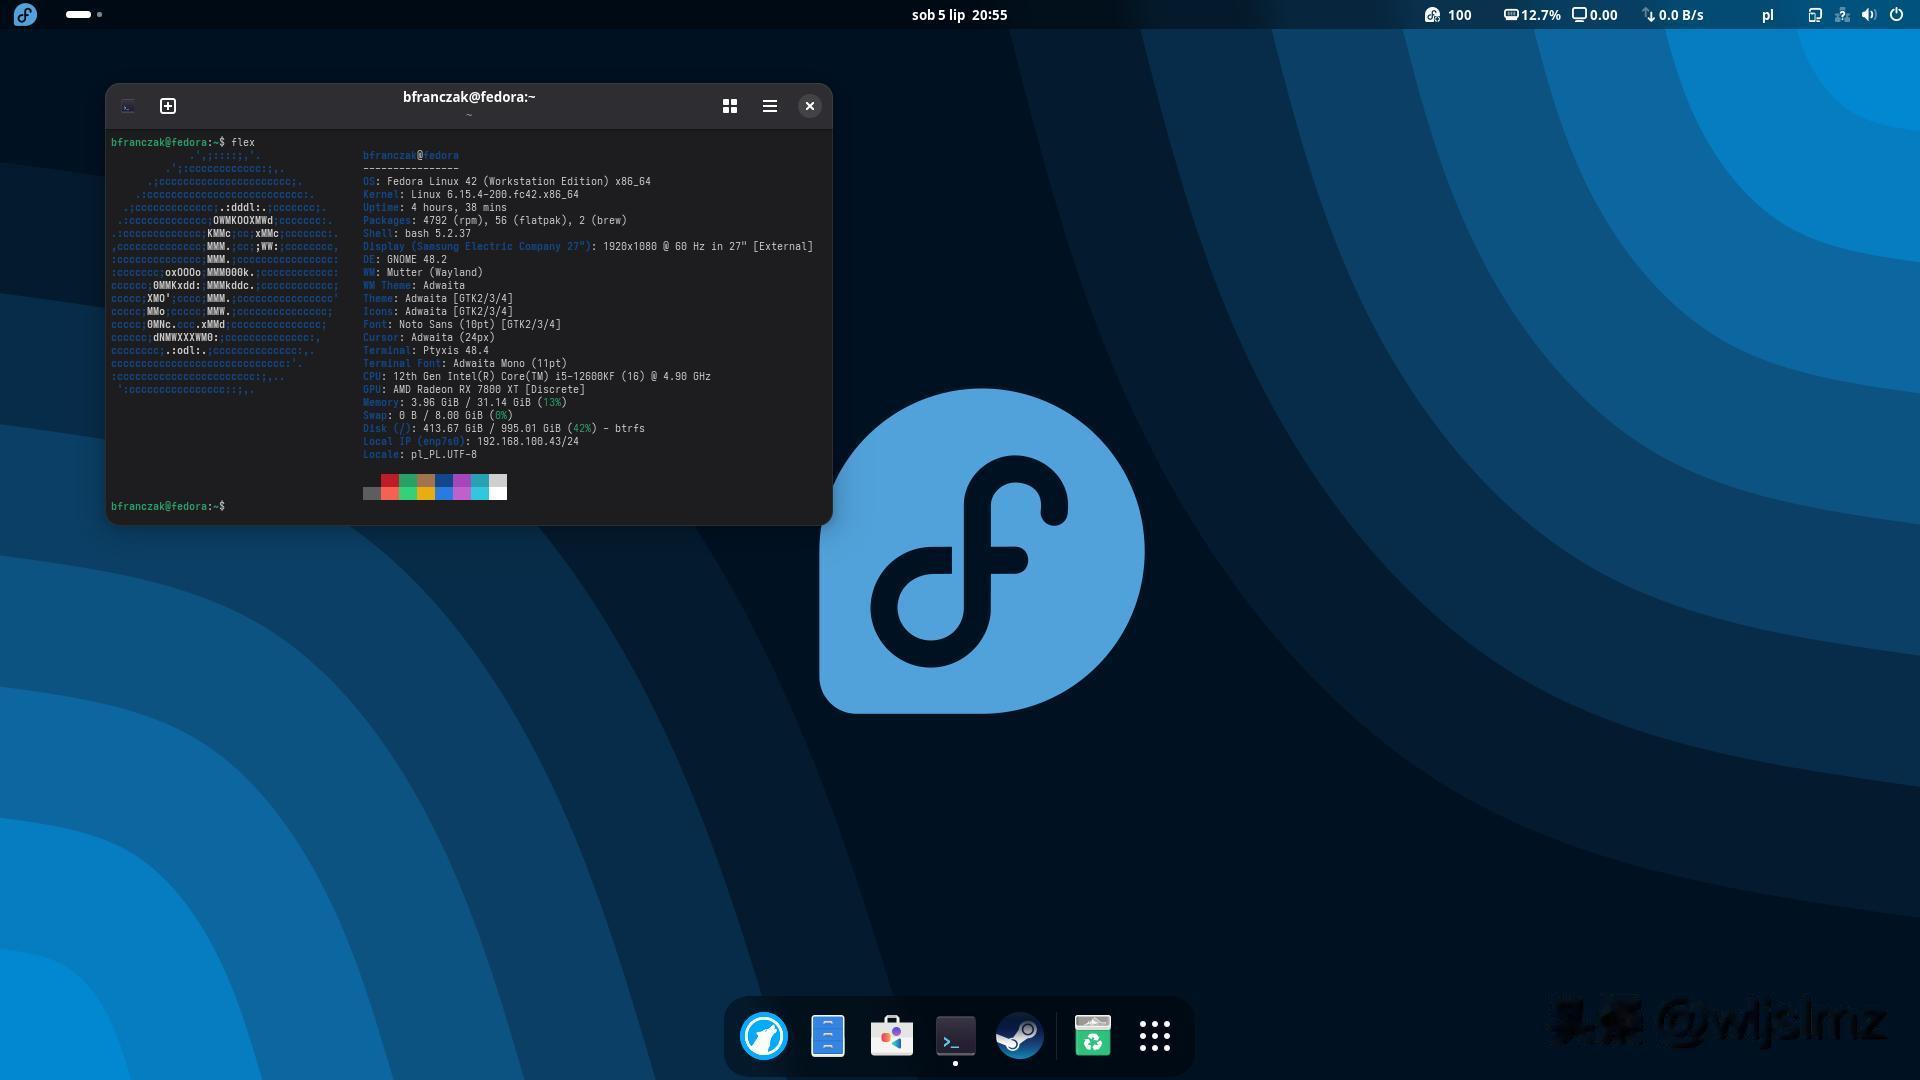Open the LibreWolf browser from dock

pos(764,1036)
